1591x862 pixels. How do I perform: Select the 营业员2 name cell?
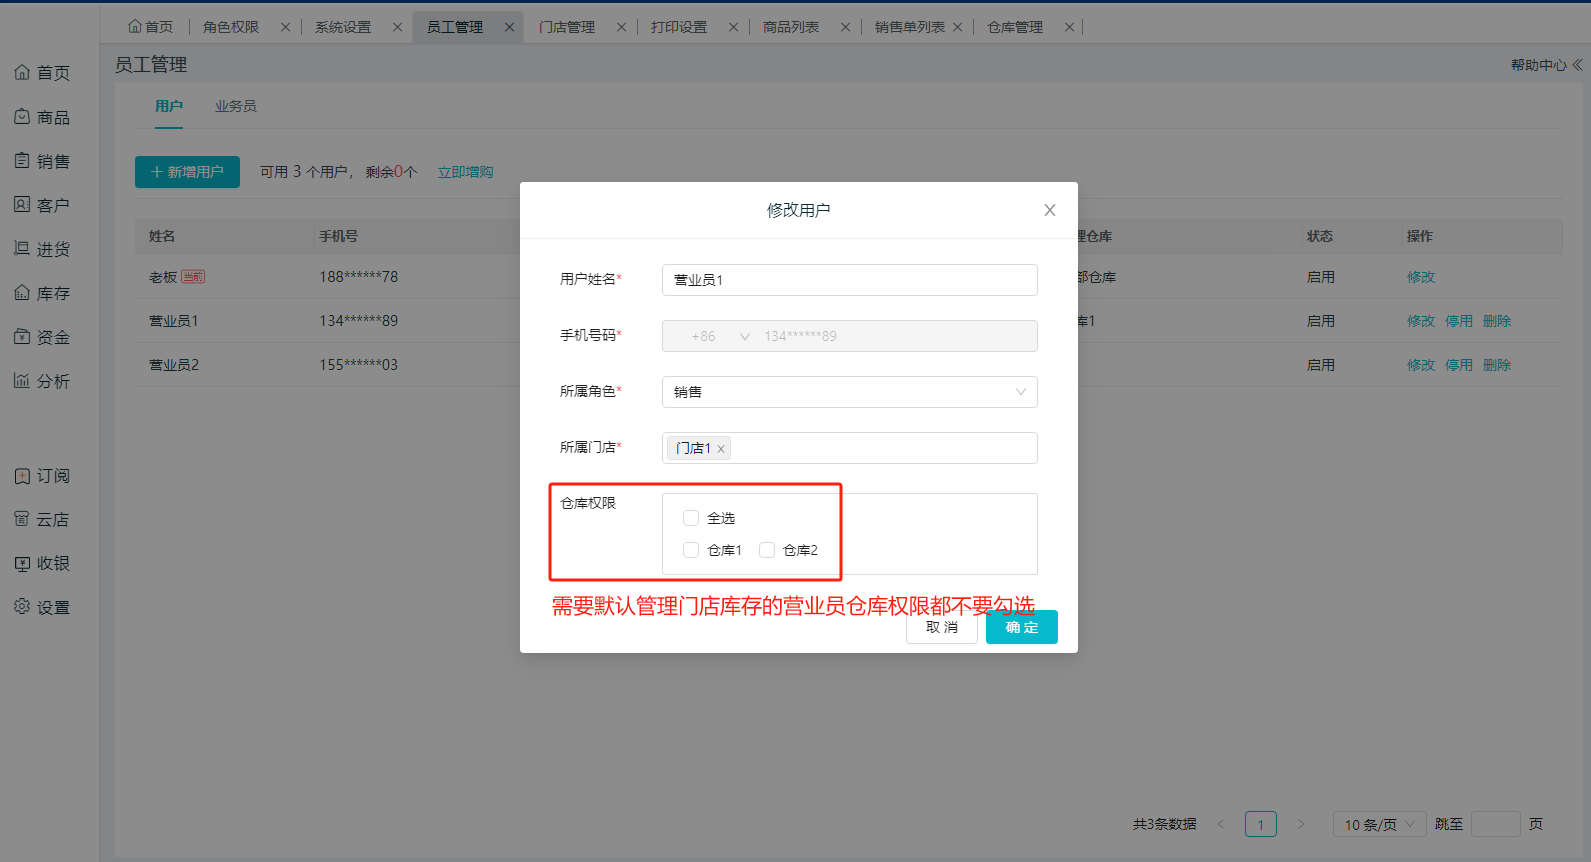[174, 365]
